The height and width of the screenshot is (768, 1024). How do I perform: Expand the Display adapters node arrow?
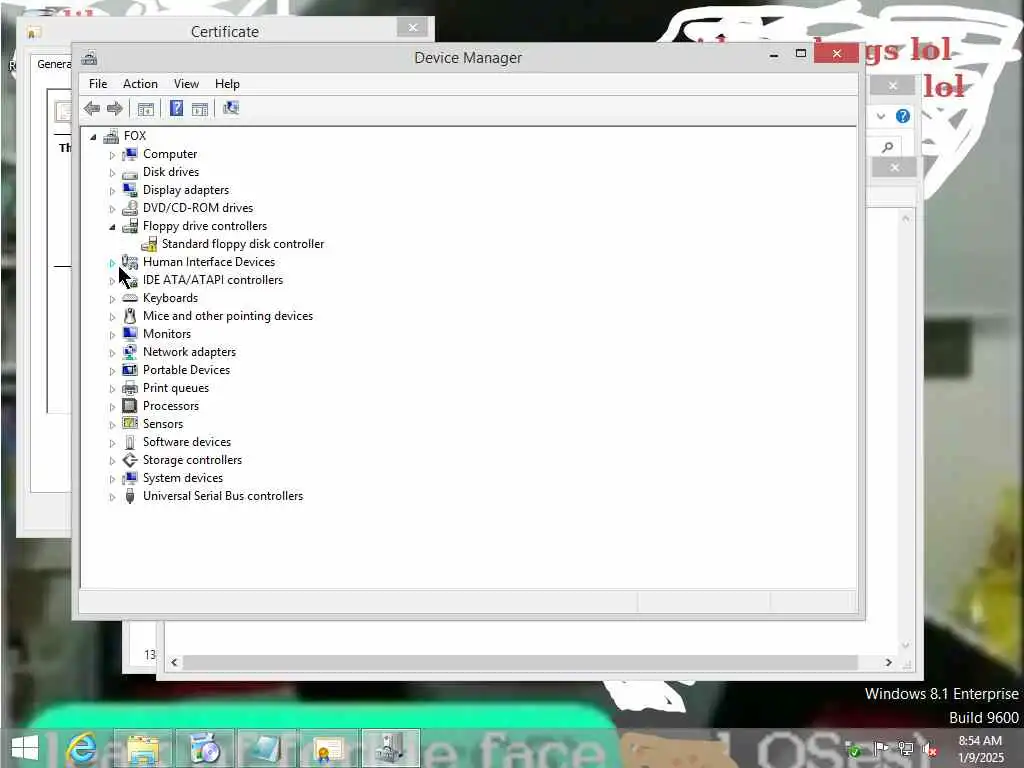[112, 191]
